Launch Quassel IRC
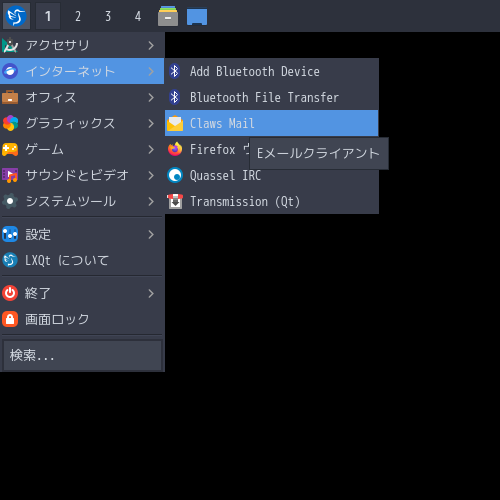Viewport: 500px width, 500px height. coord(272,175)
